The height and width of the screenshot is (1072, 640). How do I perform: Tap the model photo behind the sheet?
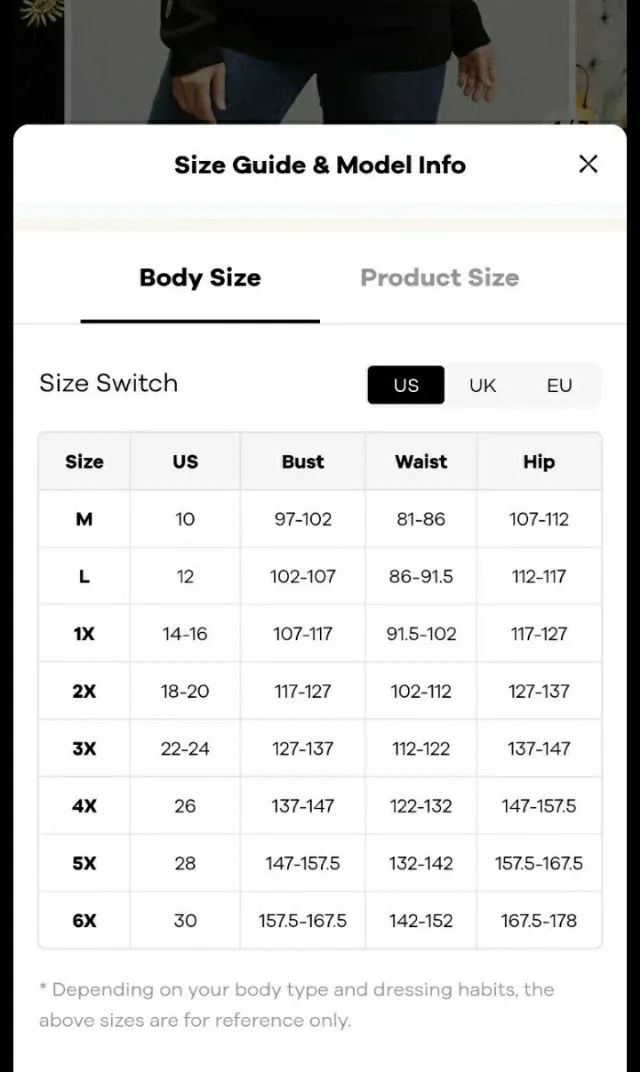(x=321, y=62)
